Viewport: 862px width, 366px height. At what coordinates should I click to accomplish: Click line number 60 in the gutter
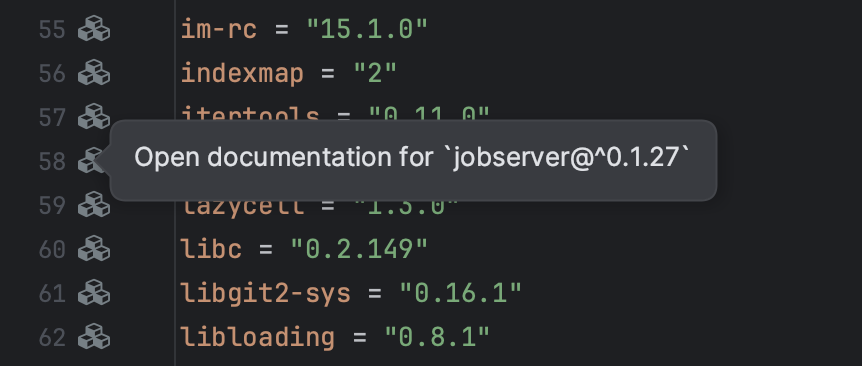[x=52, y=249]
